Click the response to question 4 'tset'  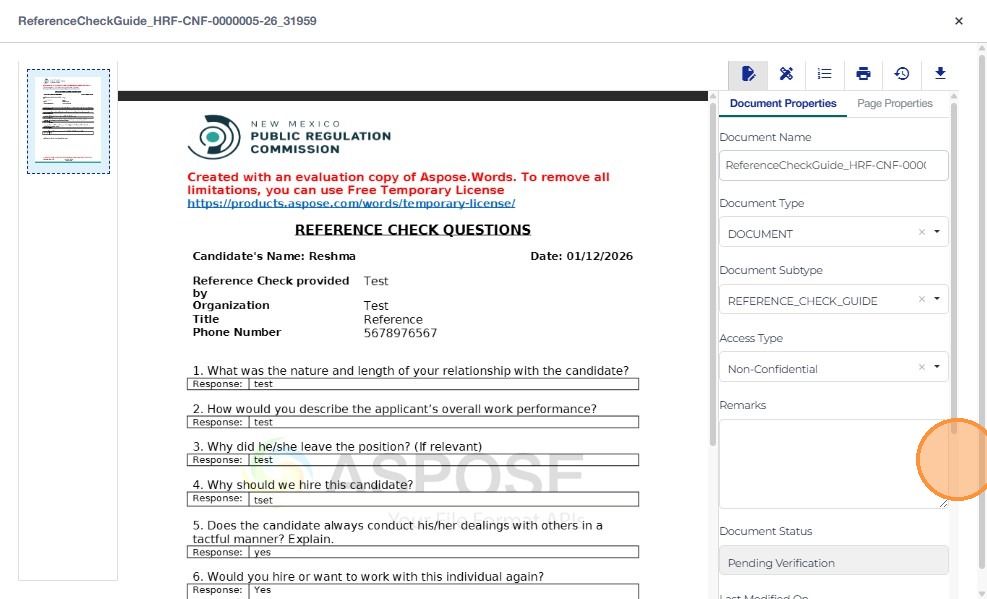[263, 500]
